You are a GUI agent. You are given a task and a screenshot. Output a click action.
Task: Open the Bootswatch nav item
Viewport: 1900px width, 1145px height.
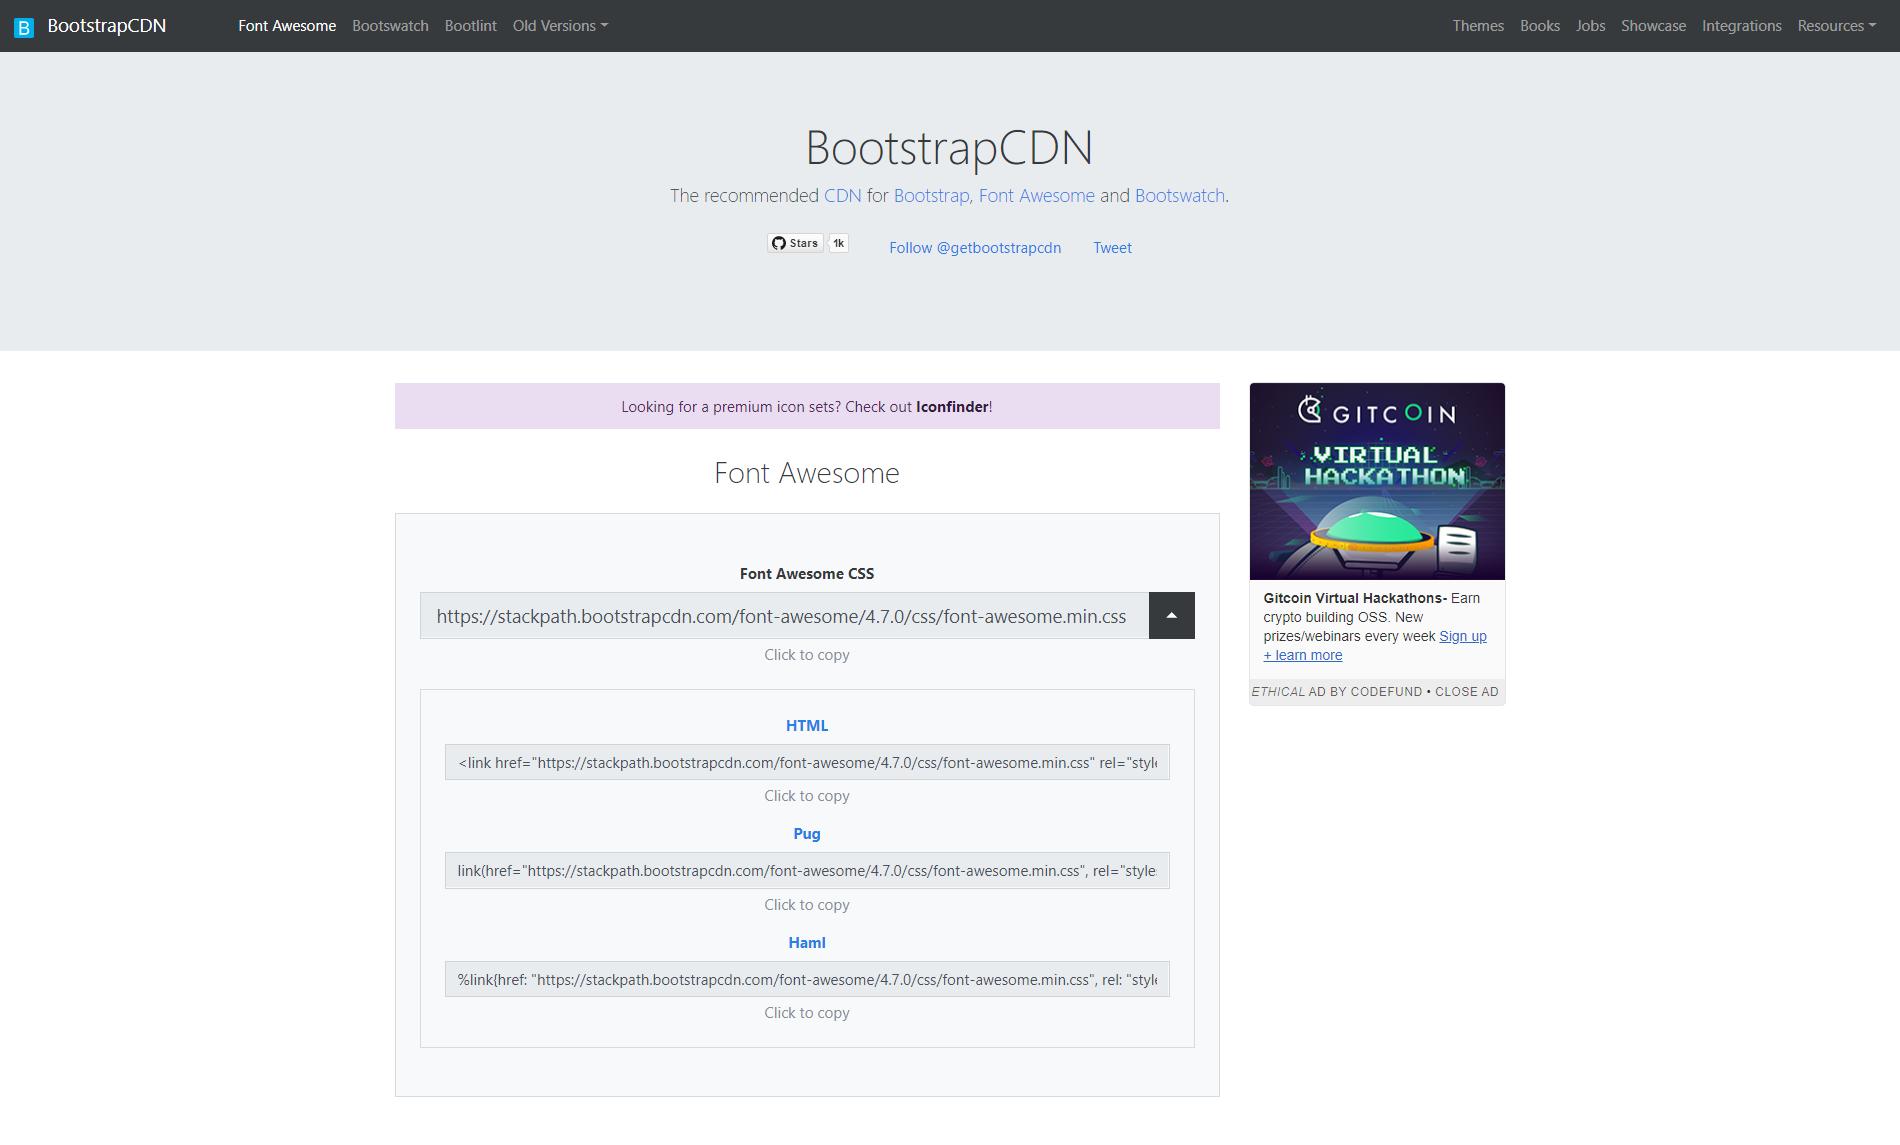click(x=390, y=26)
